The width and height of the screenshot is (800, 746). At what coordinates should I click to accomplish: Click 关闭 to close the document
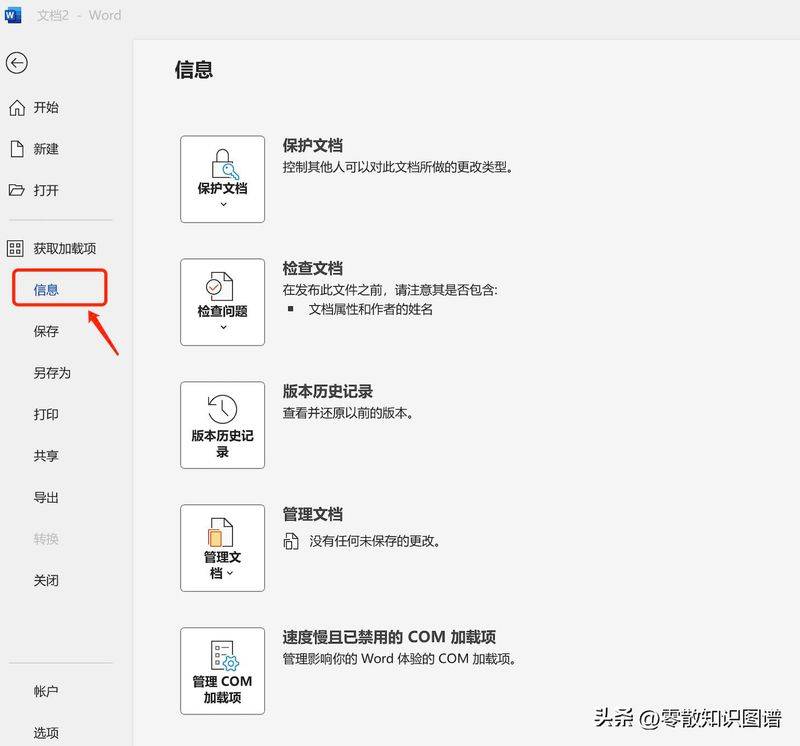(46, 580)
